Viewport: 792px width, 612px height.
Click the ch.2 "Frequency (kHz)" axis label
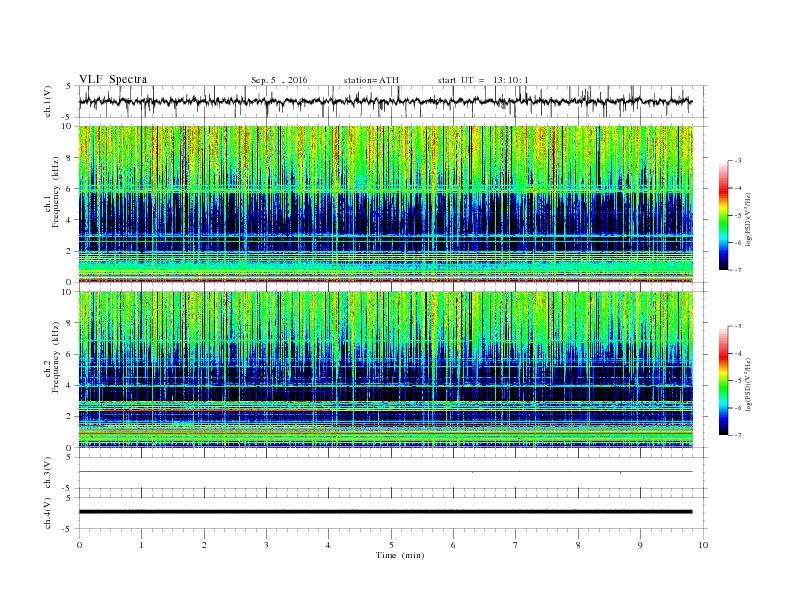coord(56,358)
